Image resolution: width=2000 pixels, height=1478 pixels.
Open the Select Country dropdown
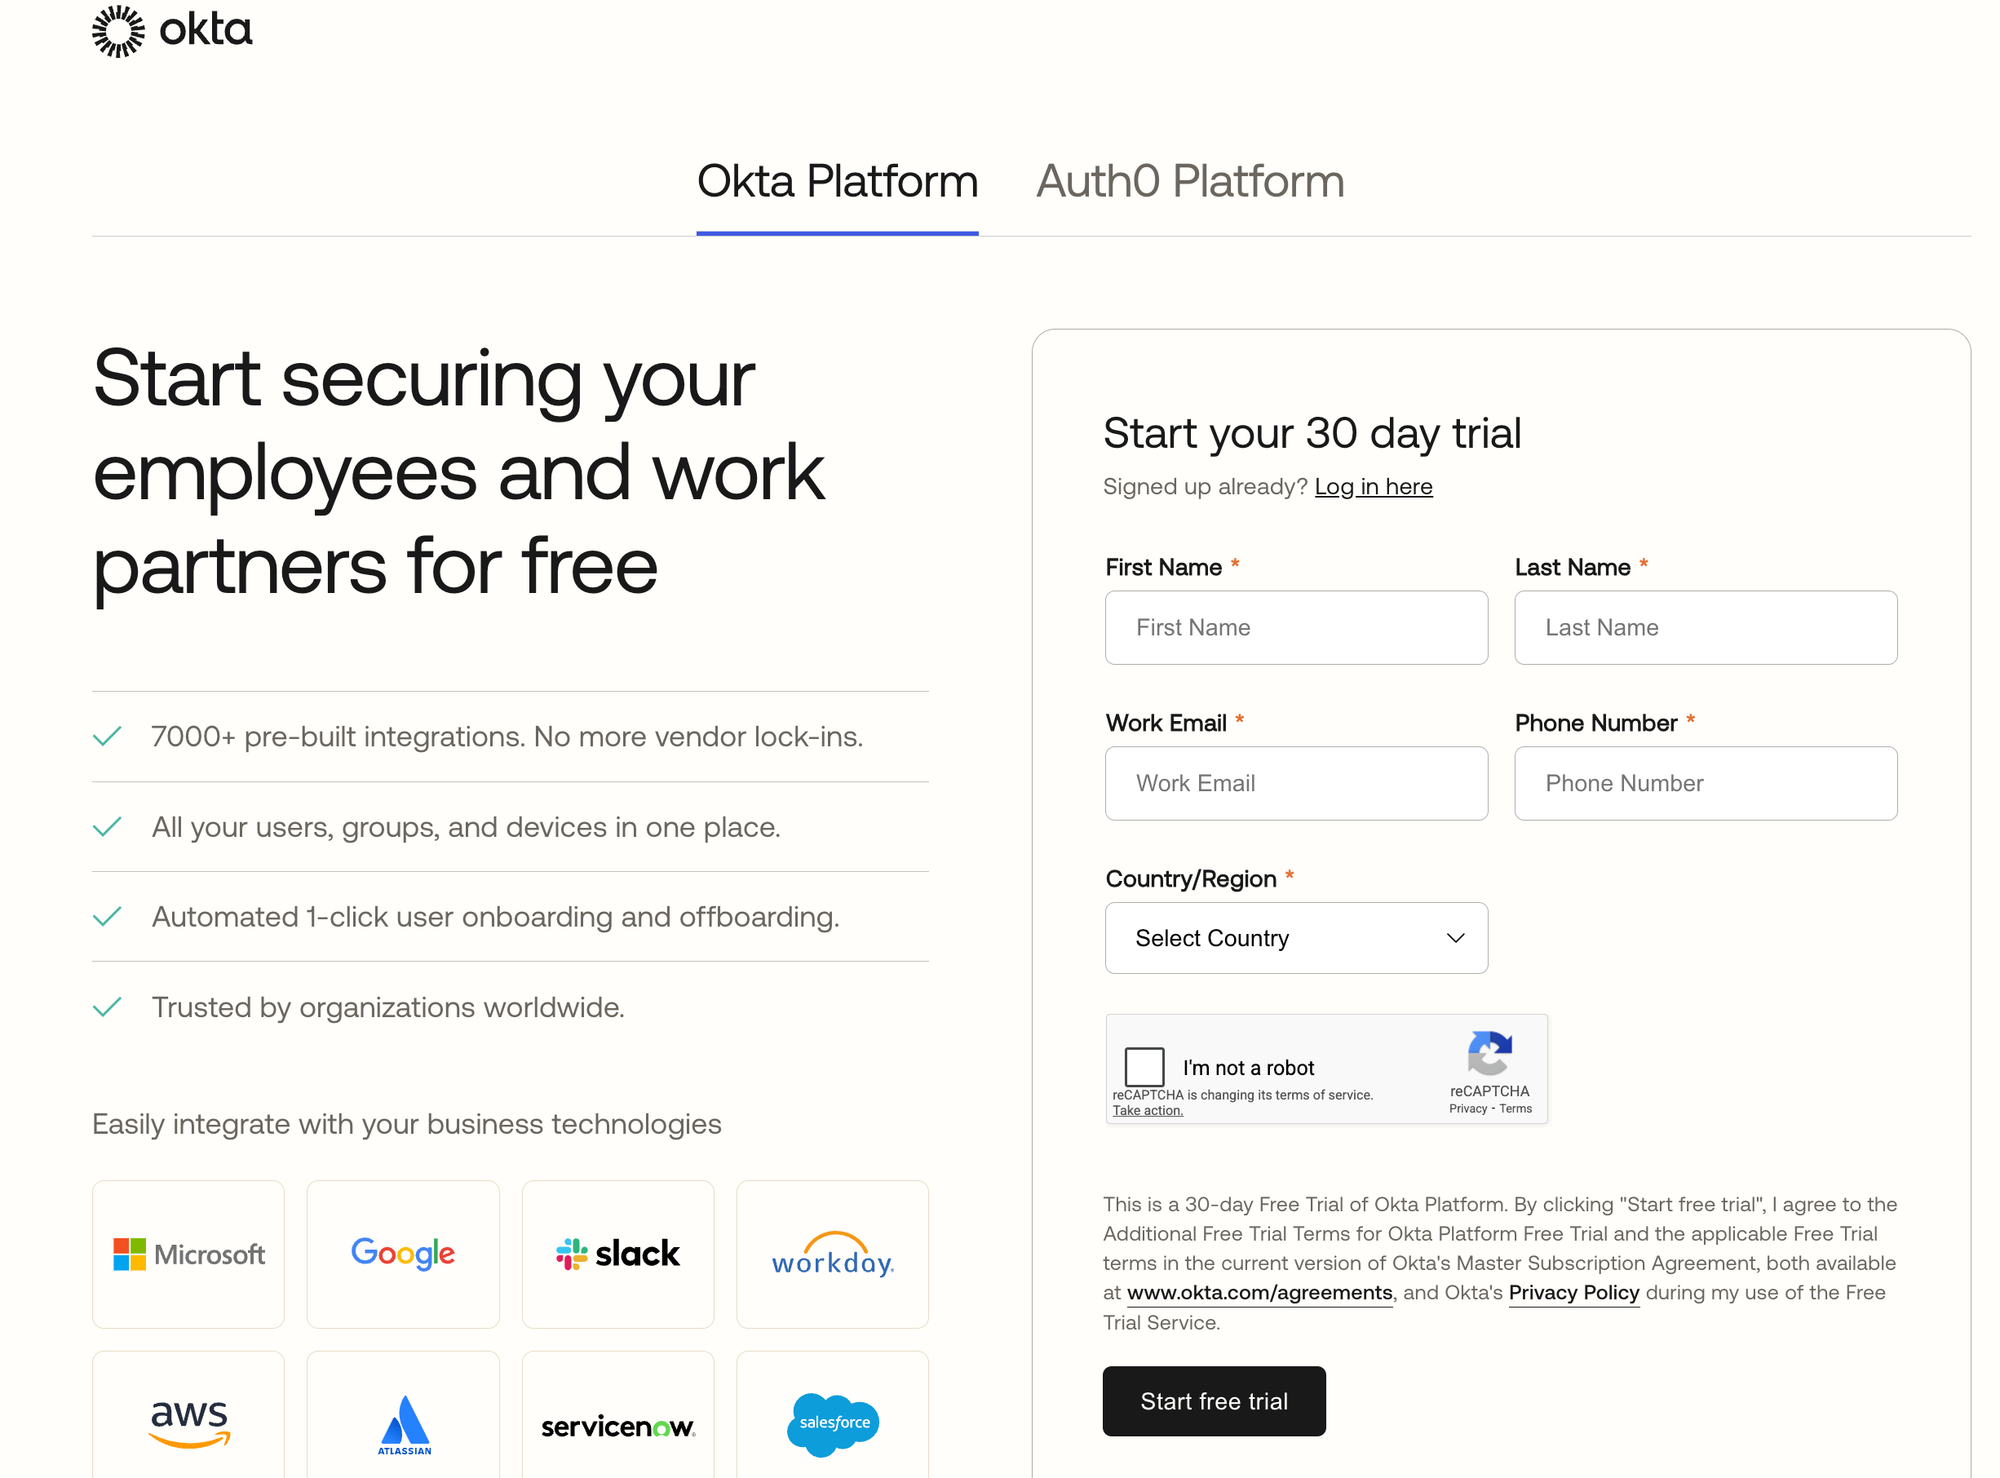[x=1296, y=938]
